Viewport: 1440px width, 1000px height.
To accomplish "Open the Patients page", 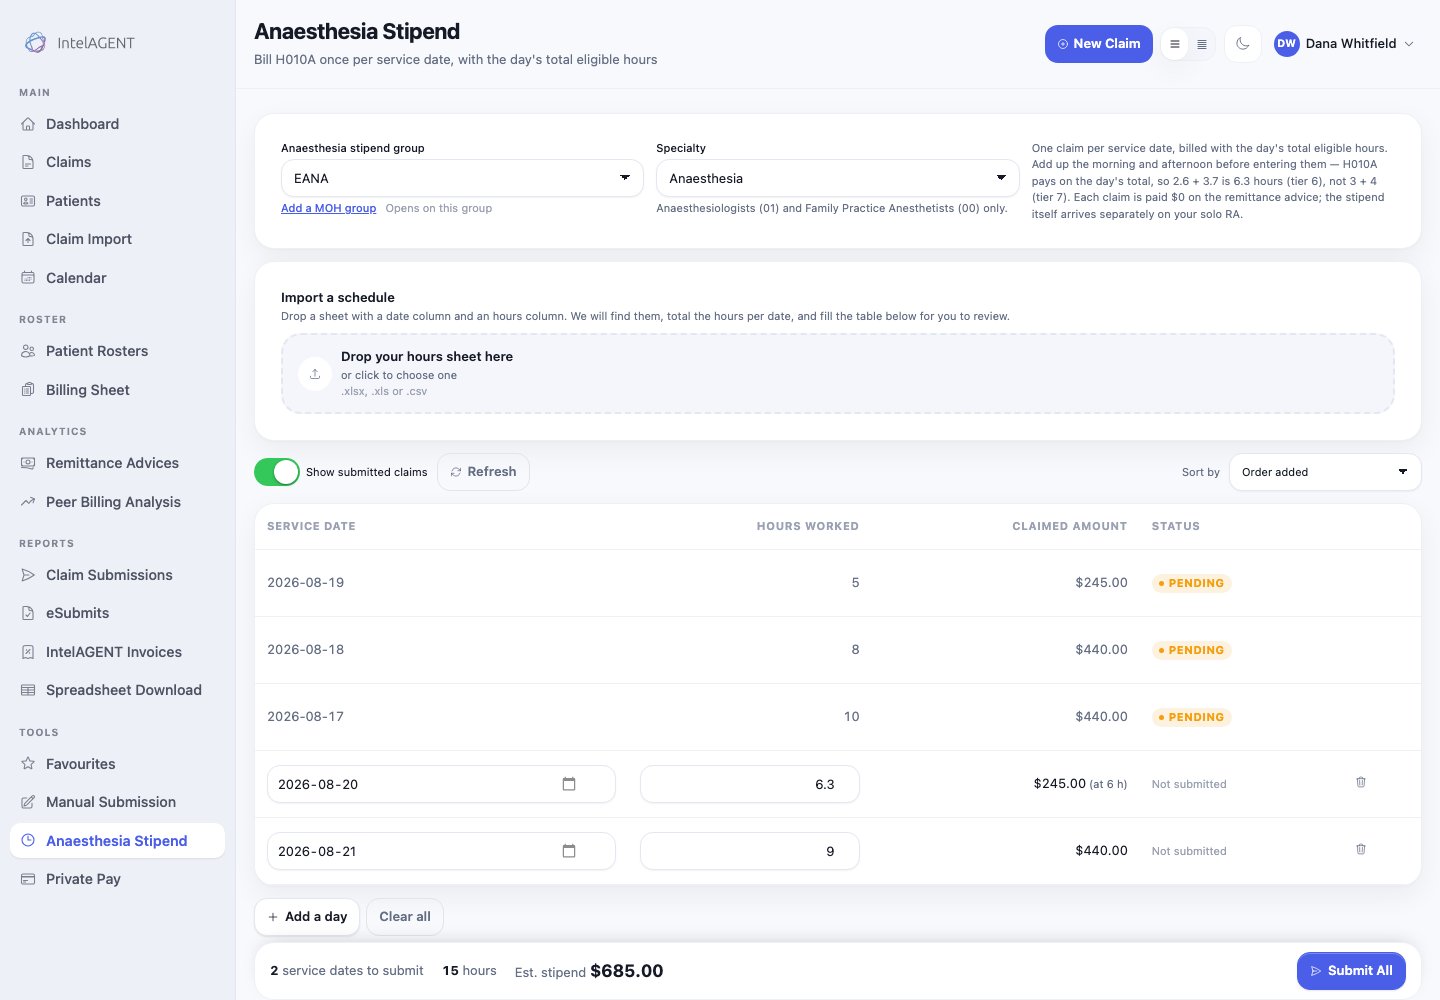I will pos(117,201).
